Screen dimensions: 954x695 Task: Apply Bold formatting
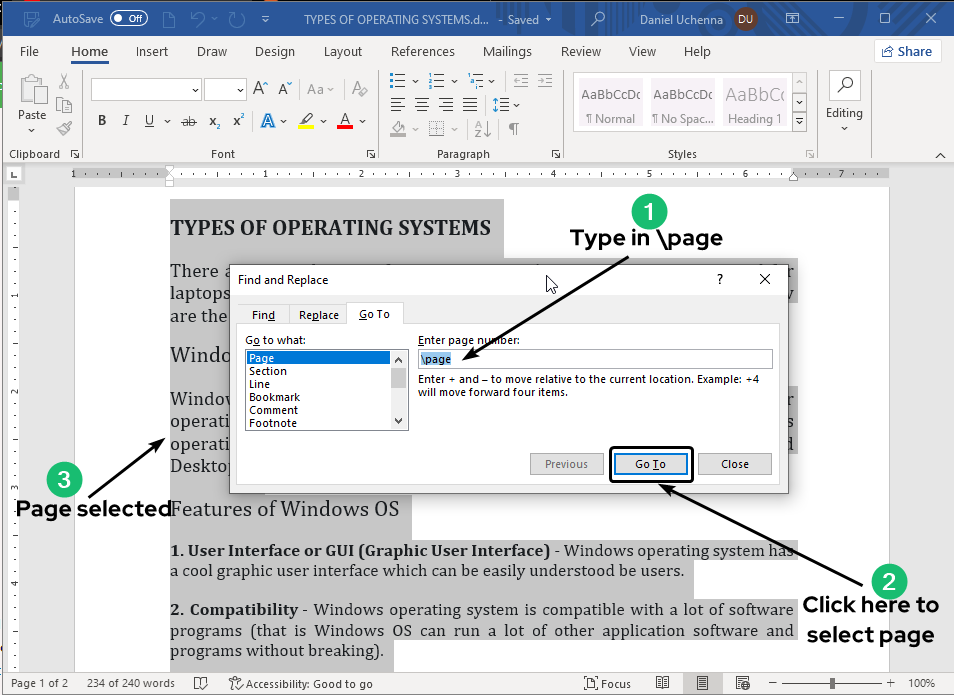click(101, 121)
